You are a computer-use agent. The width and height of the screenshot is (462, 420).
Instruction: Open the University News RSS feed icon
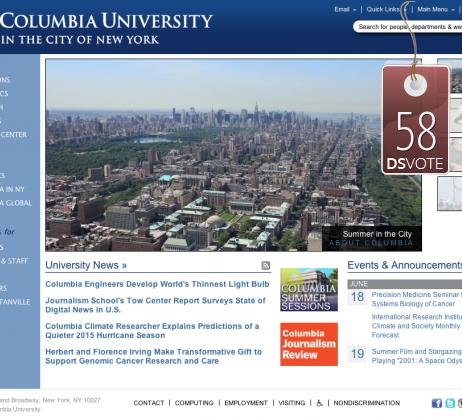point(265,265)
